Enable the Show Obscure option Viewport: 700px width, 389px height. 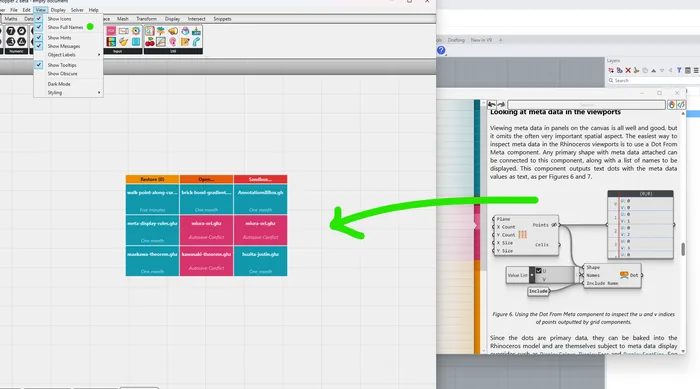tap(68, 74)
